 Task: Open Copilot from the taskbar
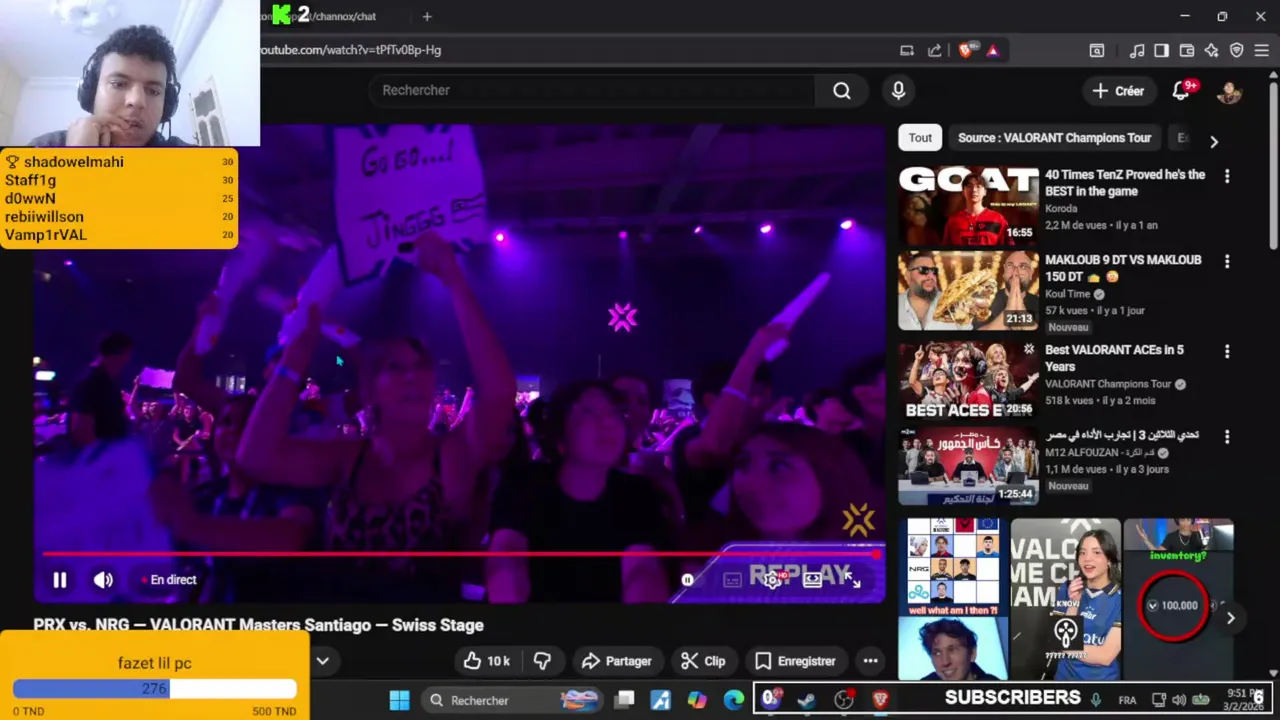pyautogui.click(x=697, y=700)
